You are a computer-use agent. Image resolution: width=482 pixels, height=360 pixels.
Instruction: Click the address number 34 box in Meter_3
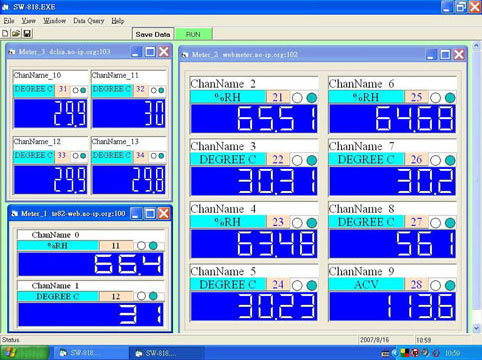coord(140,156)
